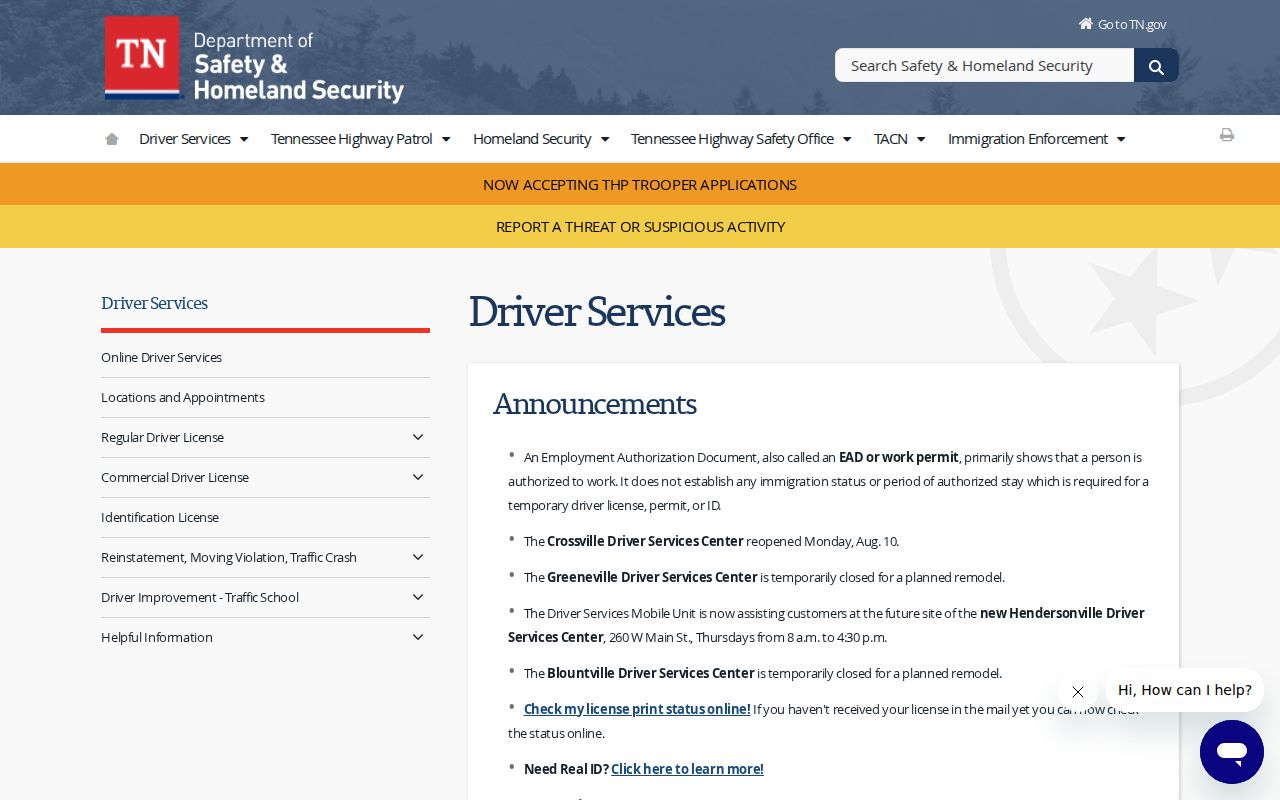Click Regular Driver License sidebar text

click(162, 437)
